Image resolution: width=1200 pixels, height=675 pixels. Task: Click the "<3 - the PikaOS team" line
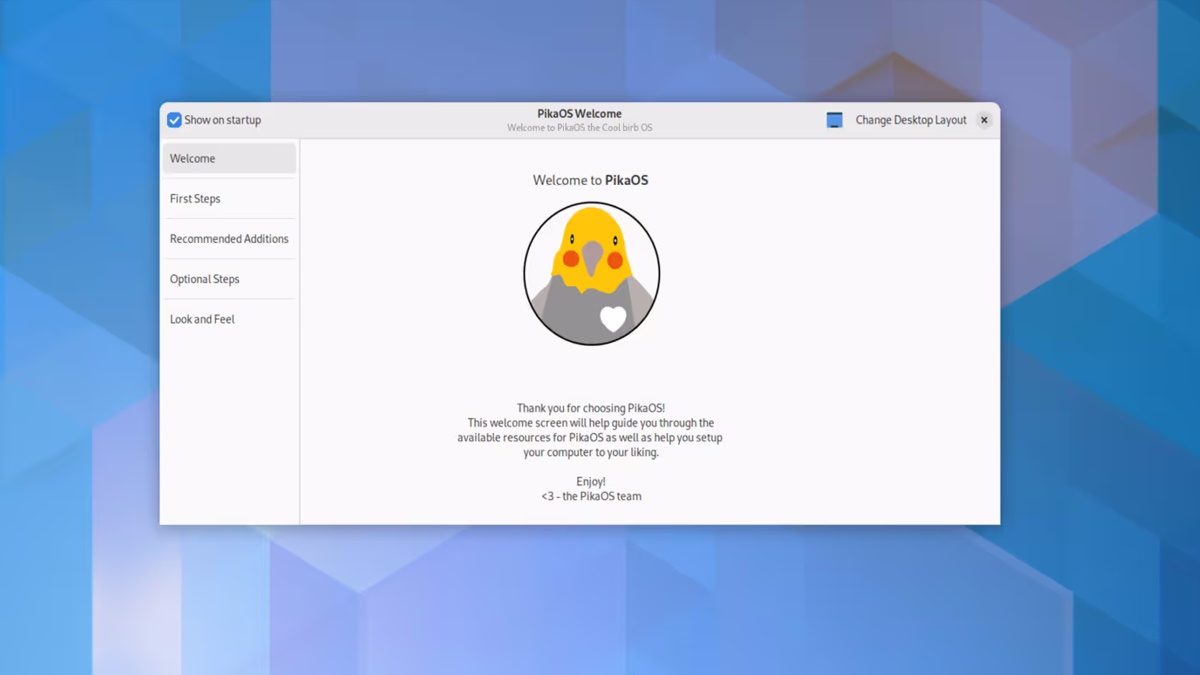pyautogui.click(x=591, y=496)
